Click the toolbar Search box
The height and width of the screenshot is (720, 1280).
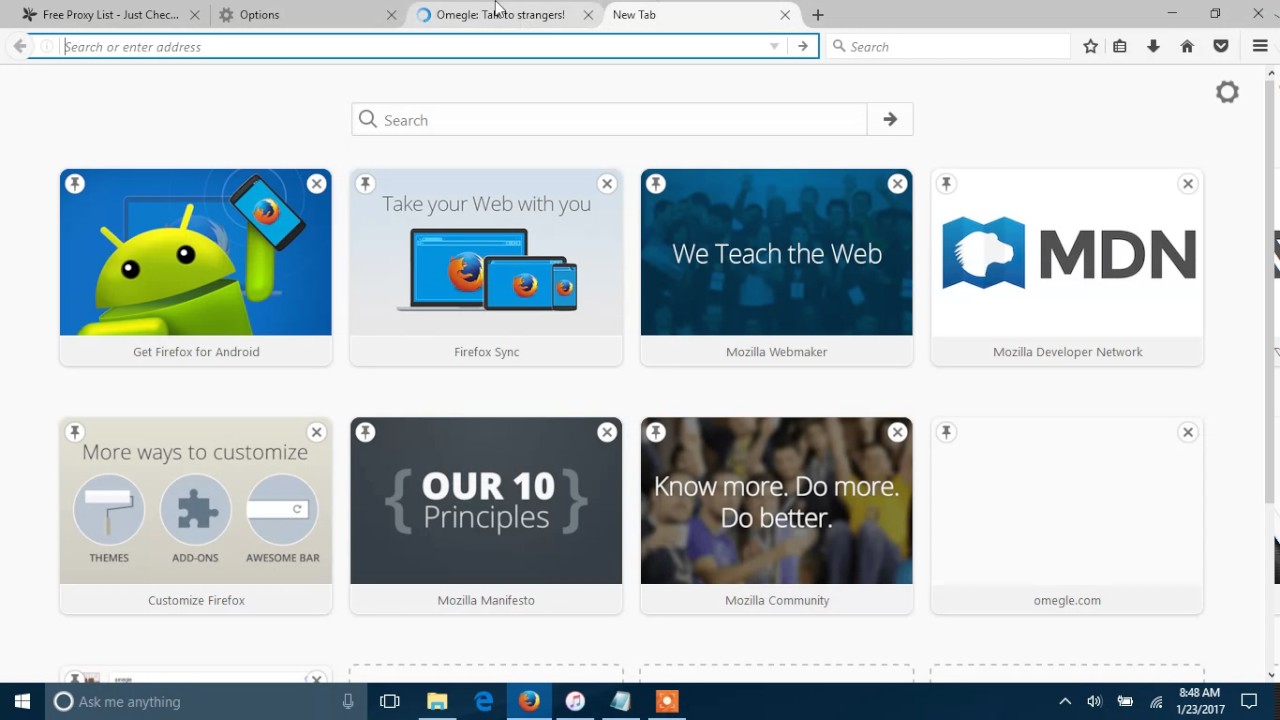click(948, 46)
